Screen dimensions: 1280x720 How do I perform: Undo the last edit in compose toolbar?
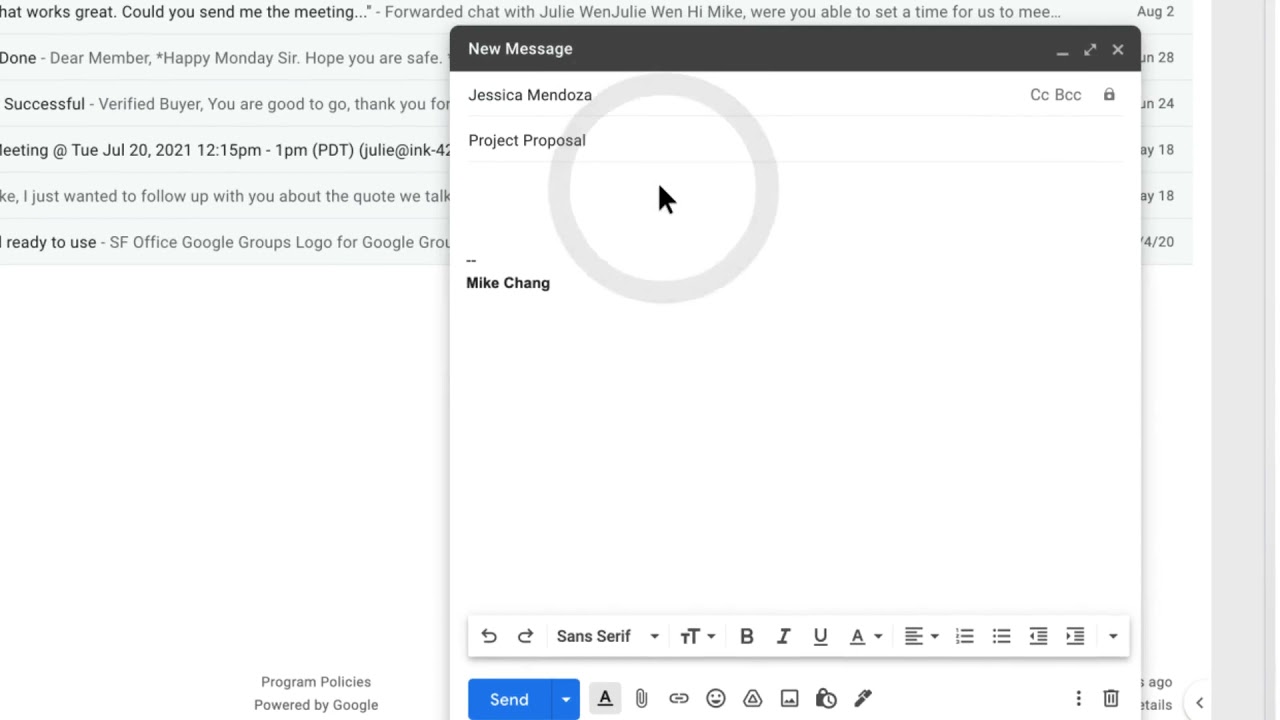[489, 636]
